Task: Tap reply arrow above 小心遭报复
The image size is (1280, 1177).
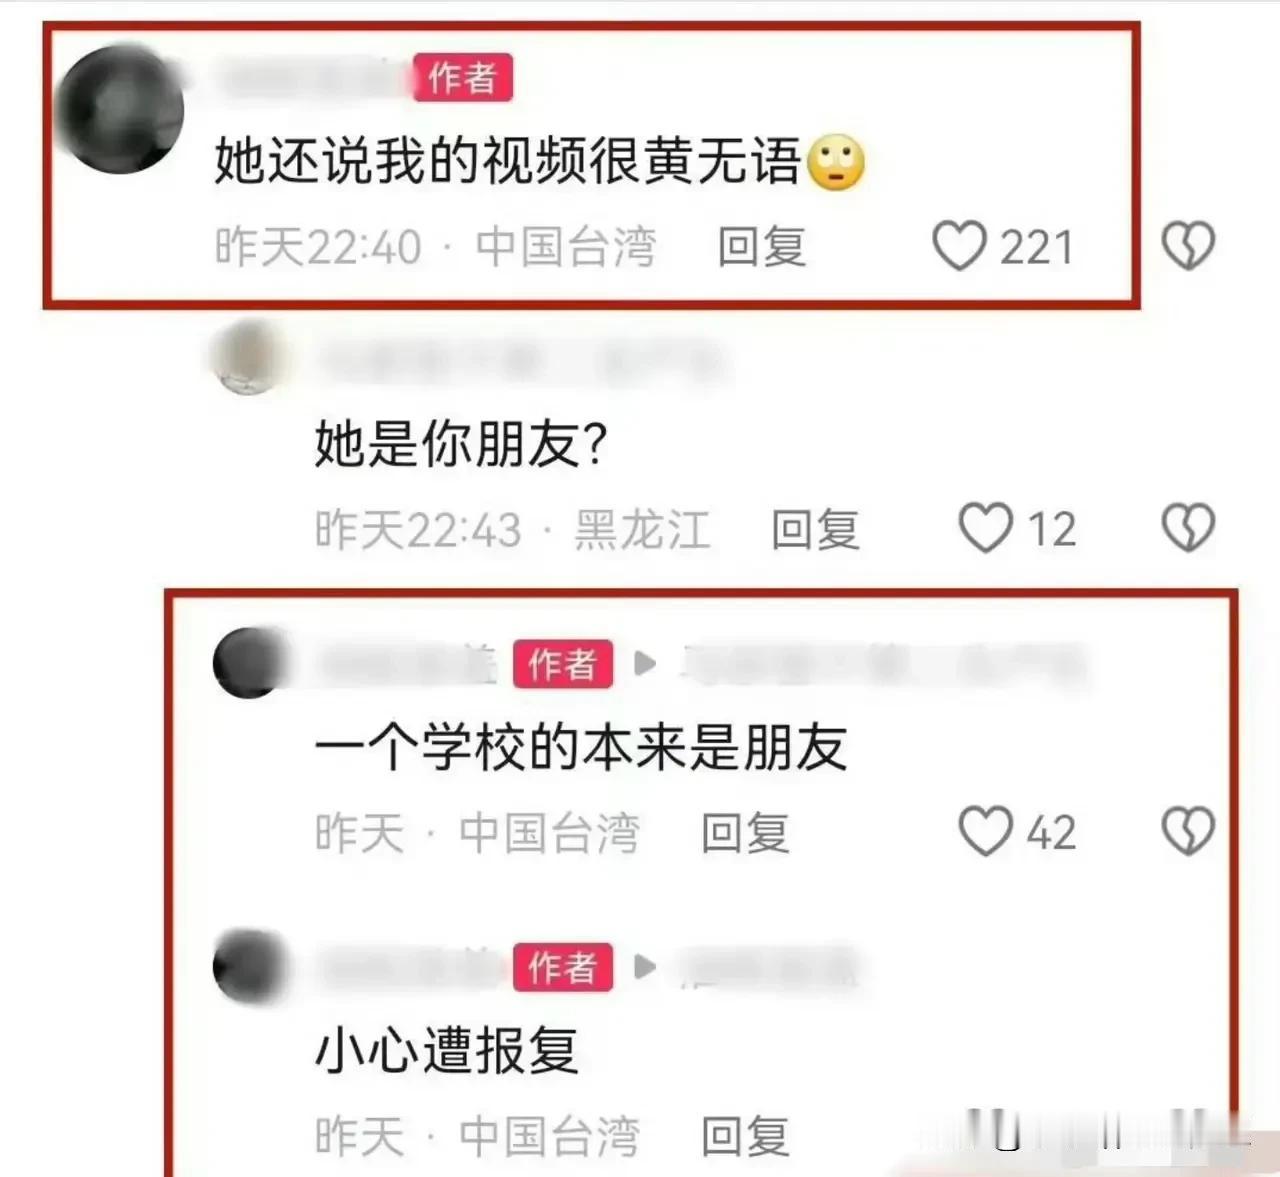Action: tap(645, 967)
